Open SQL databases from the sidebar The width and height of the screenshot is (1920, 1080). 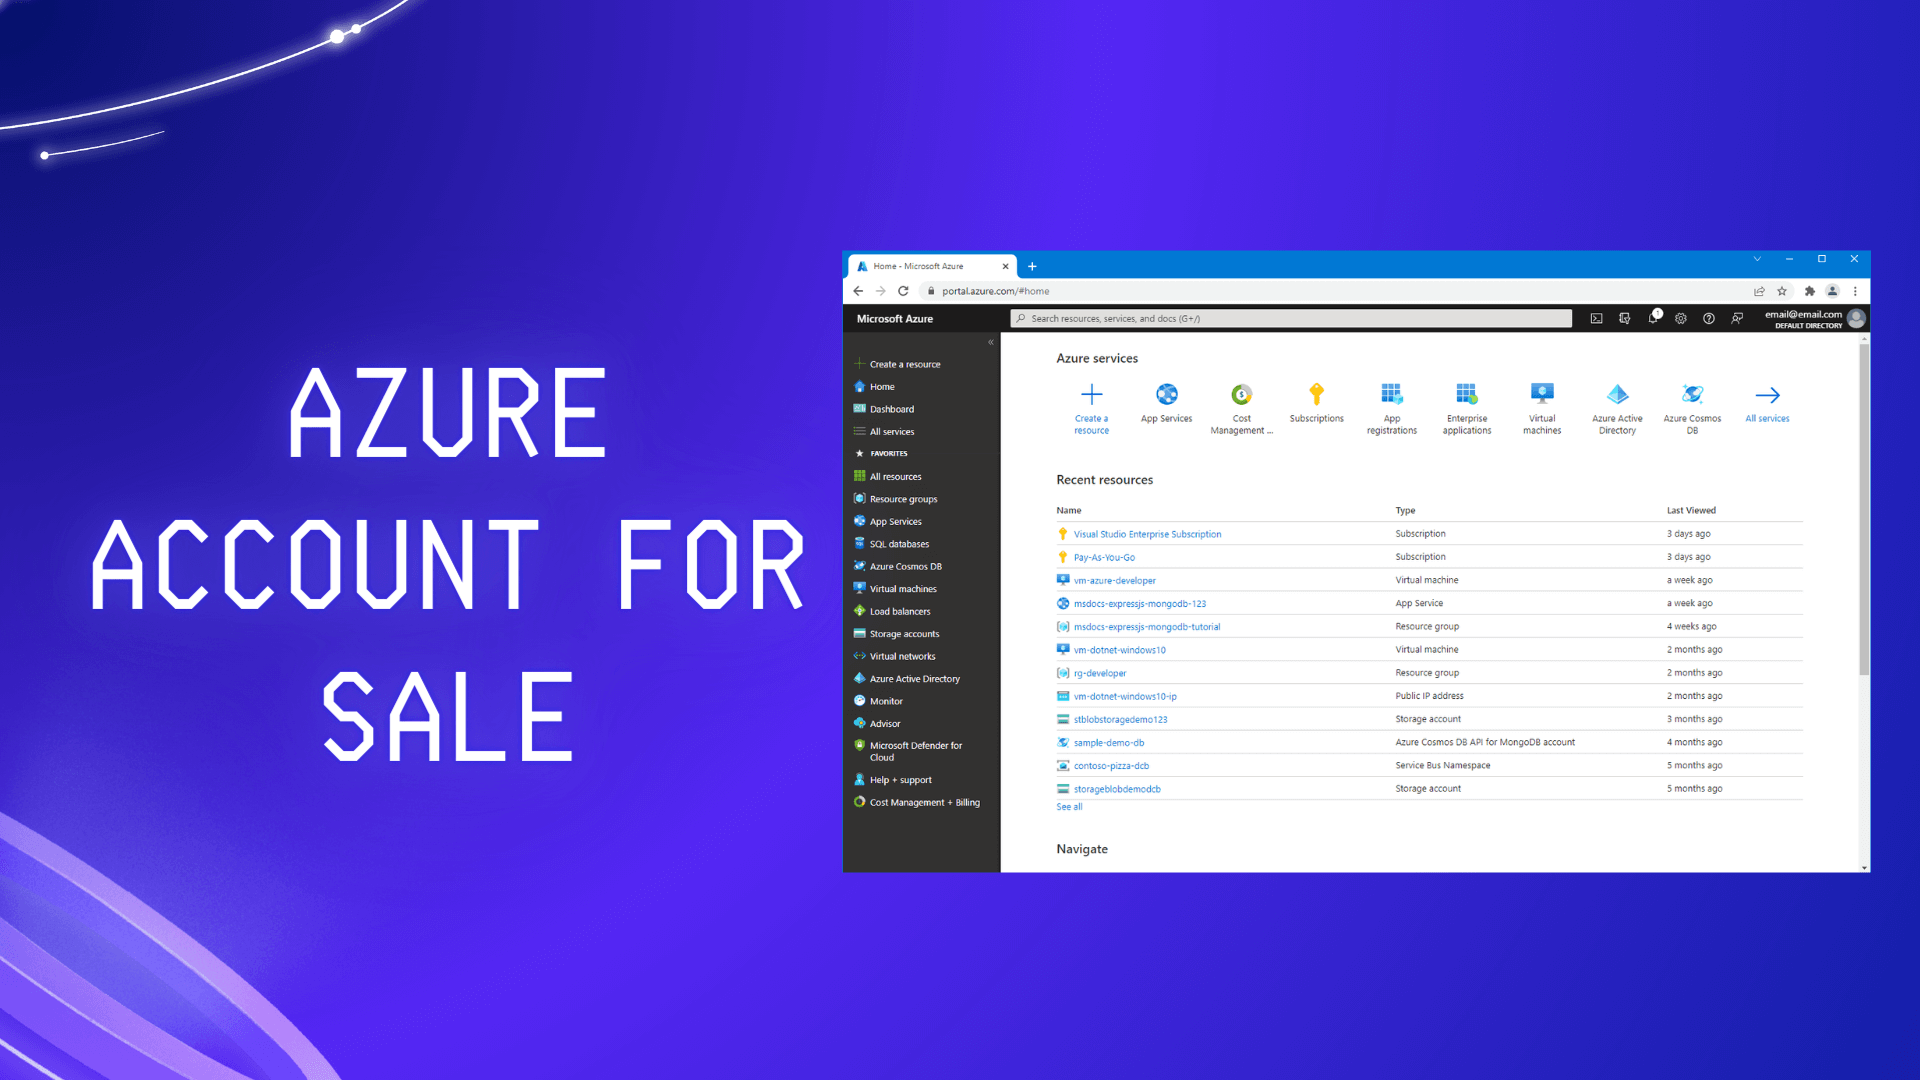(898, 543)
